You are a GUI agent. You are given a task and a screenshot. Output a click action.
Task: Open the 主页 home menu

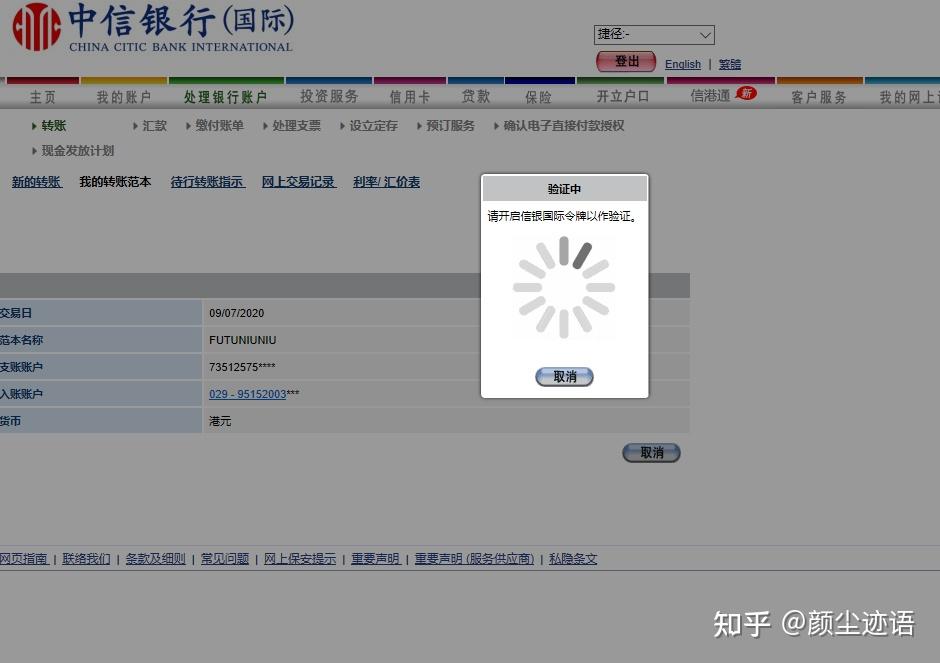(x=42, y=97)
